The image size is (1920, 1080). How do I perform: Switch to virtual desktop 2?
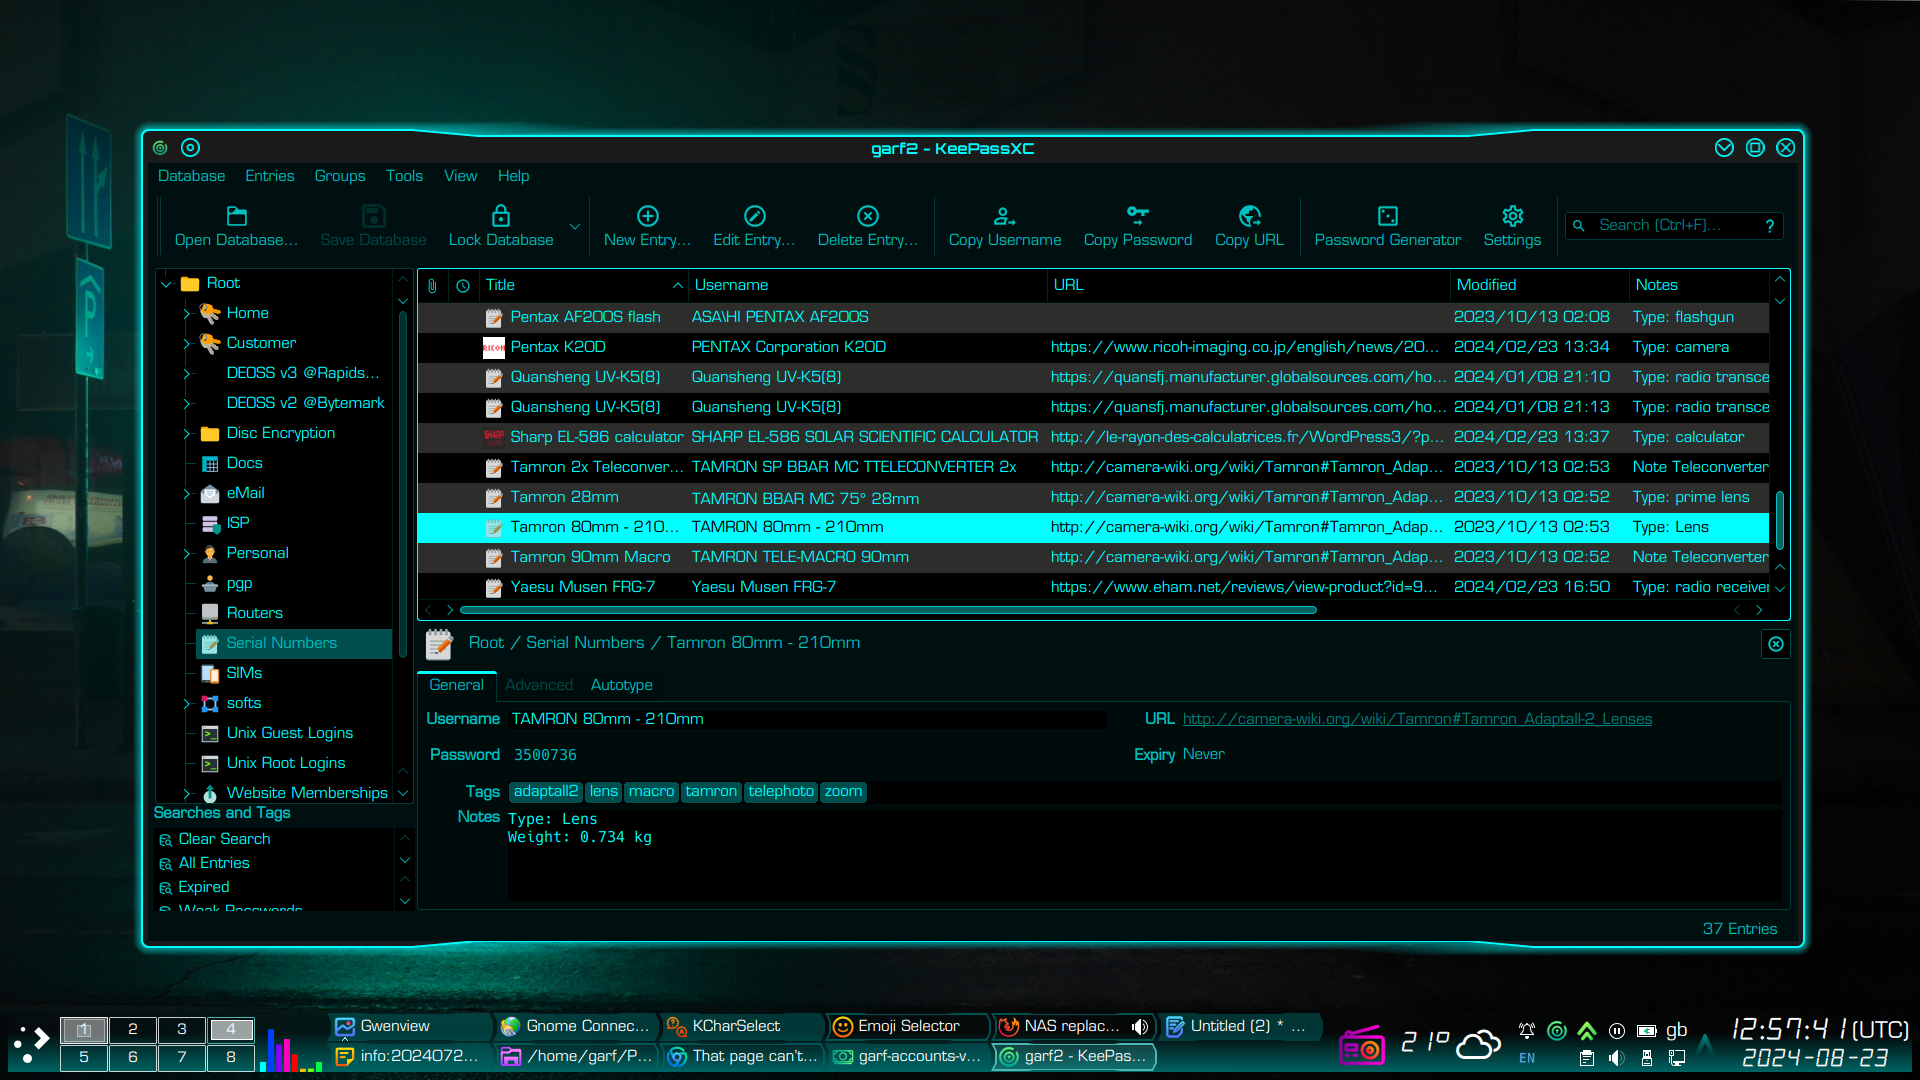click(132, 1029)
